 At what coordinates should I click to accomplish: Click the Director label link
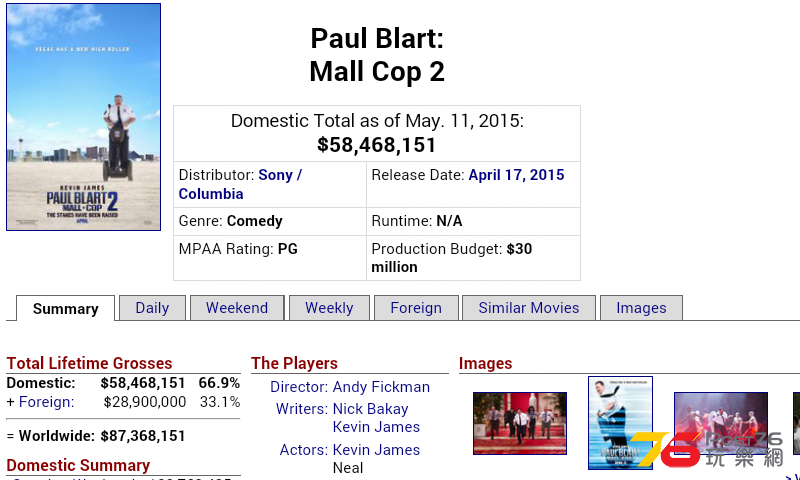click(x=299, y=387)
